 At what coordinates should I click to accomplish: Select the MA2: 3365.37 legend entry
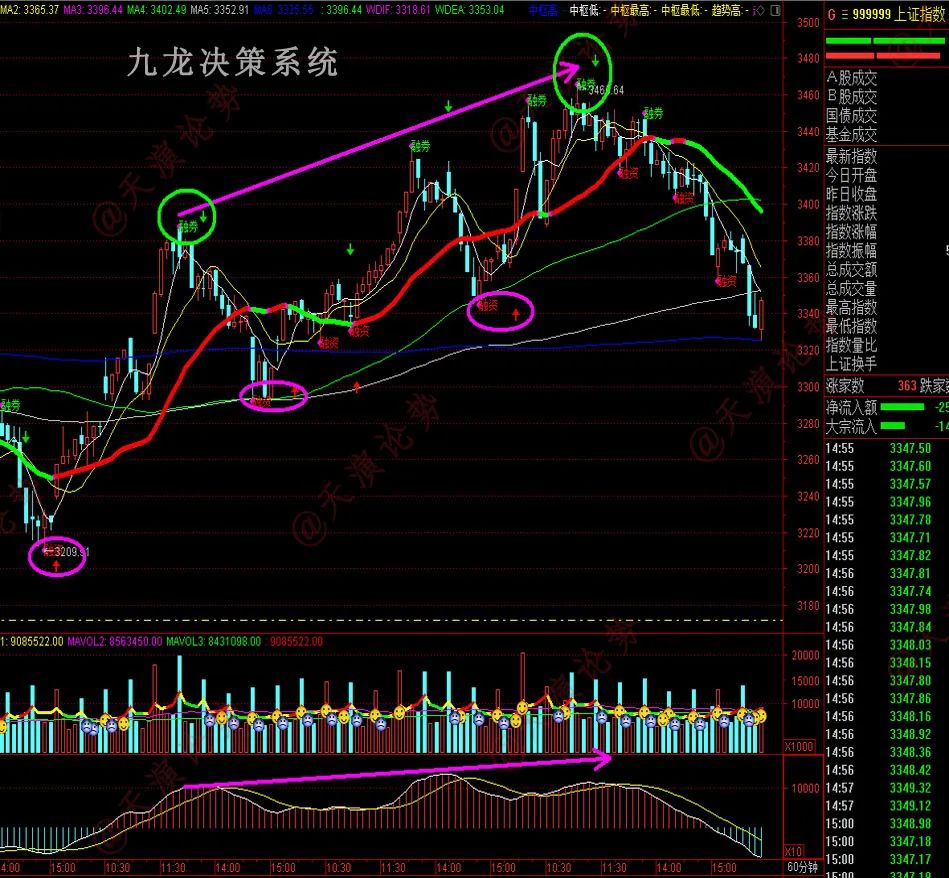click(x=30, y=10)
